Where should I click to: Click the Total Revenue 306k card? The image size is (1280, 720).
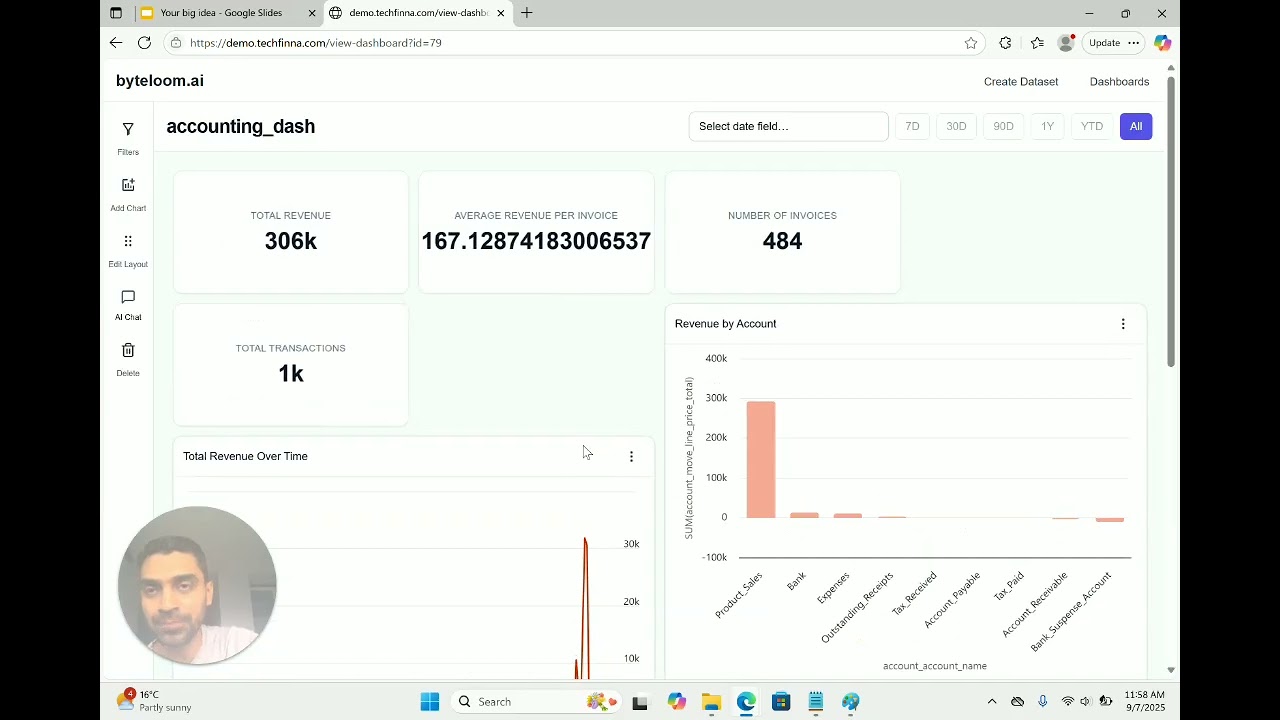coord(291,232)
